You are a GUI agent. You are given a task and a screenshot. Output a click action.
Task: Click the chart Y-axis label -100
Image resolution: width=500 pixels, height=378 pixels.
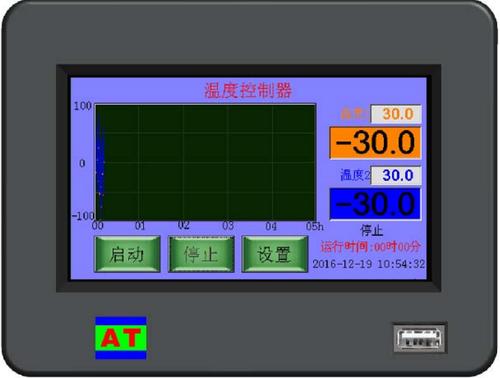[83, 216]
